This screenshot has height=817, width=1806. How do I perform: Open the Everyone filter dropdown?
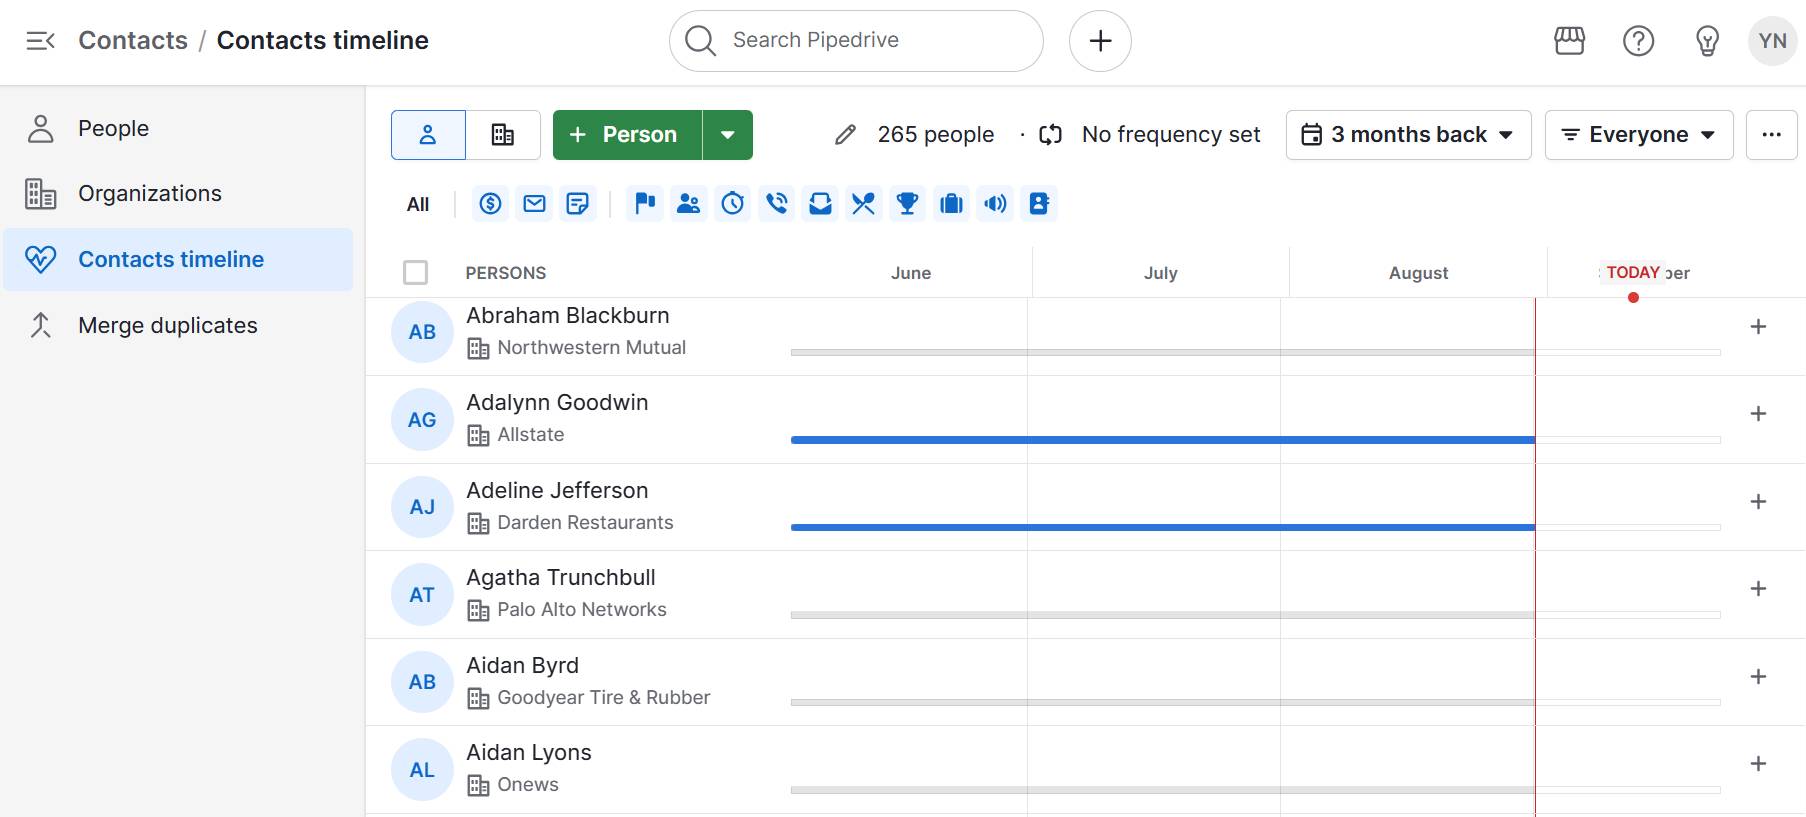tap(1639, 135)
